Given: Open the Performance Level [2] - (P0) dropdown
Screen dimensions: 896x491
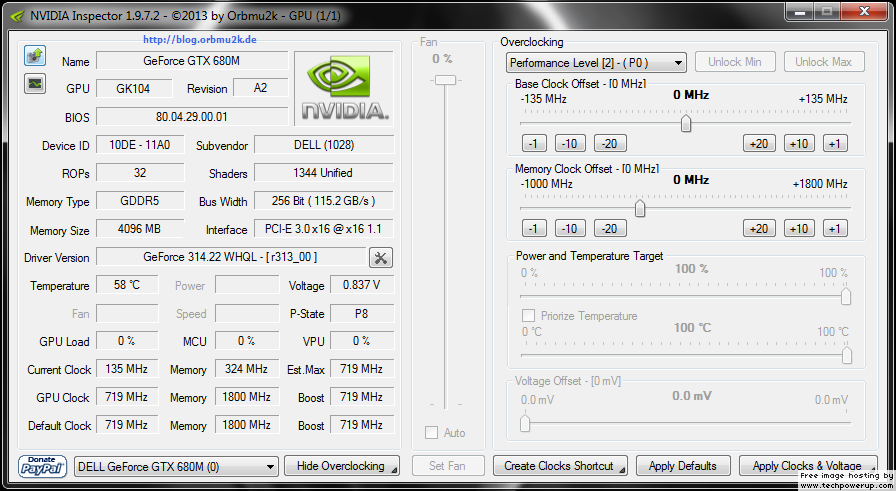Looking at the screenshot, I should (x=596, y=63).
